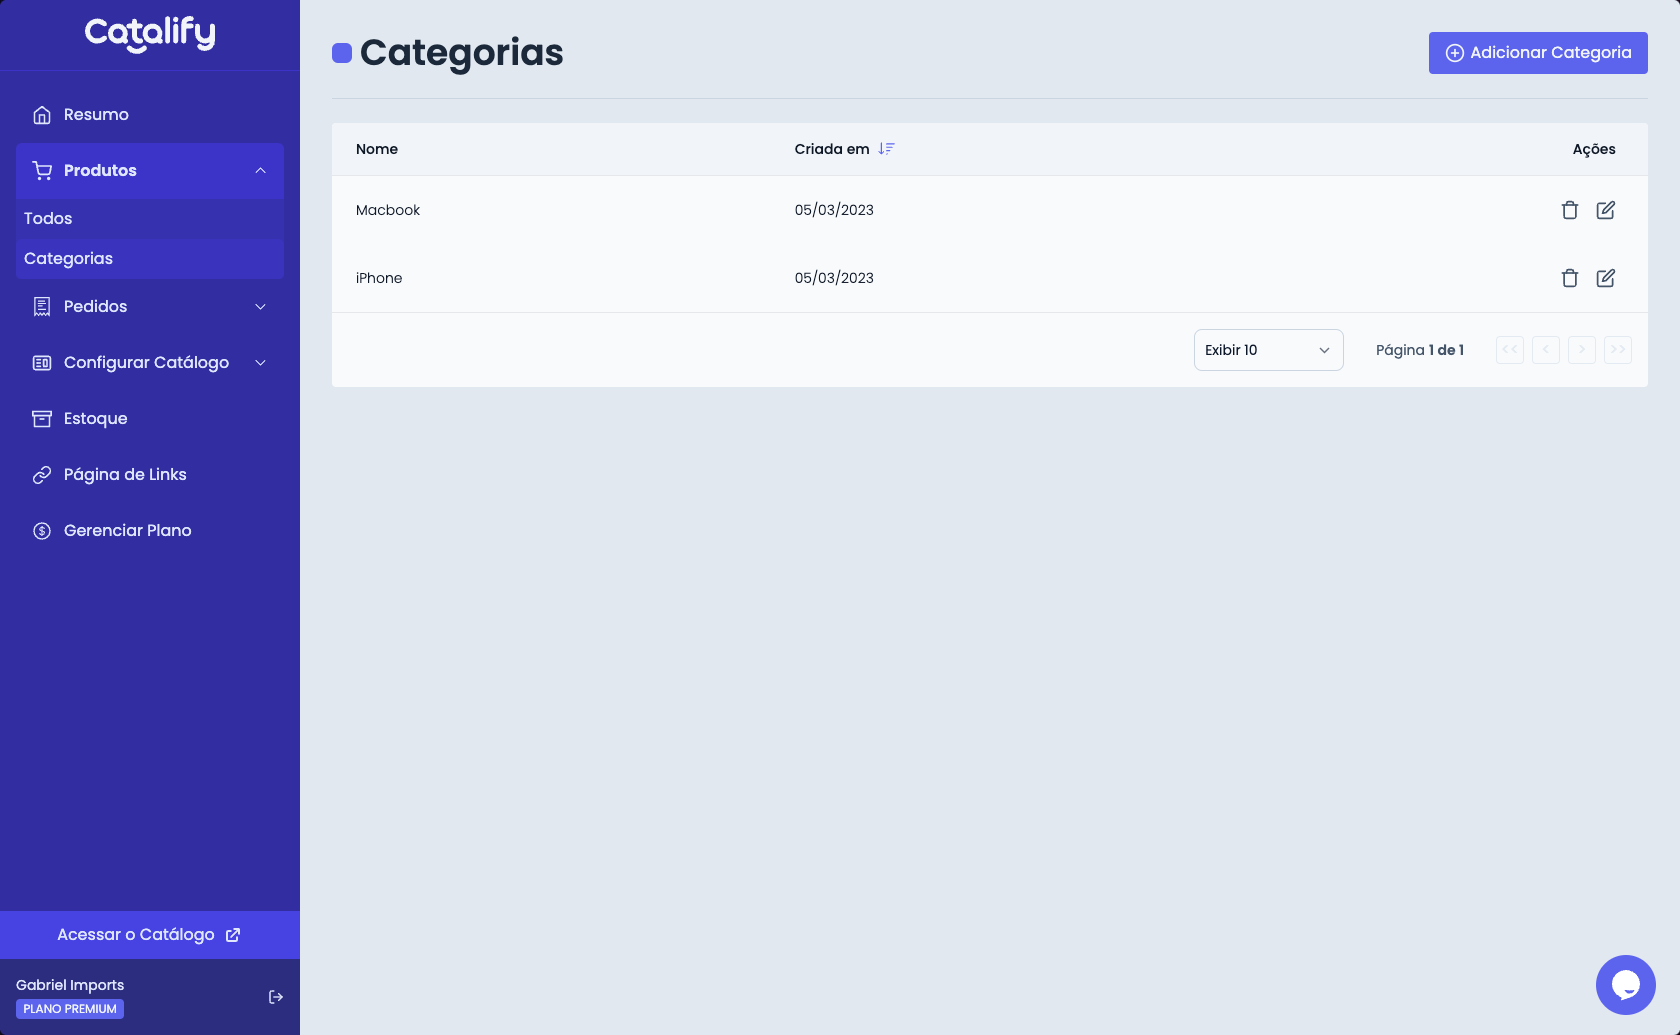Click the Gerenciar Plano dollar icon
The width and height of the screenshot is (1680, 1035).
[x=42, y=531]
